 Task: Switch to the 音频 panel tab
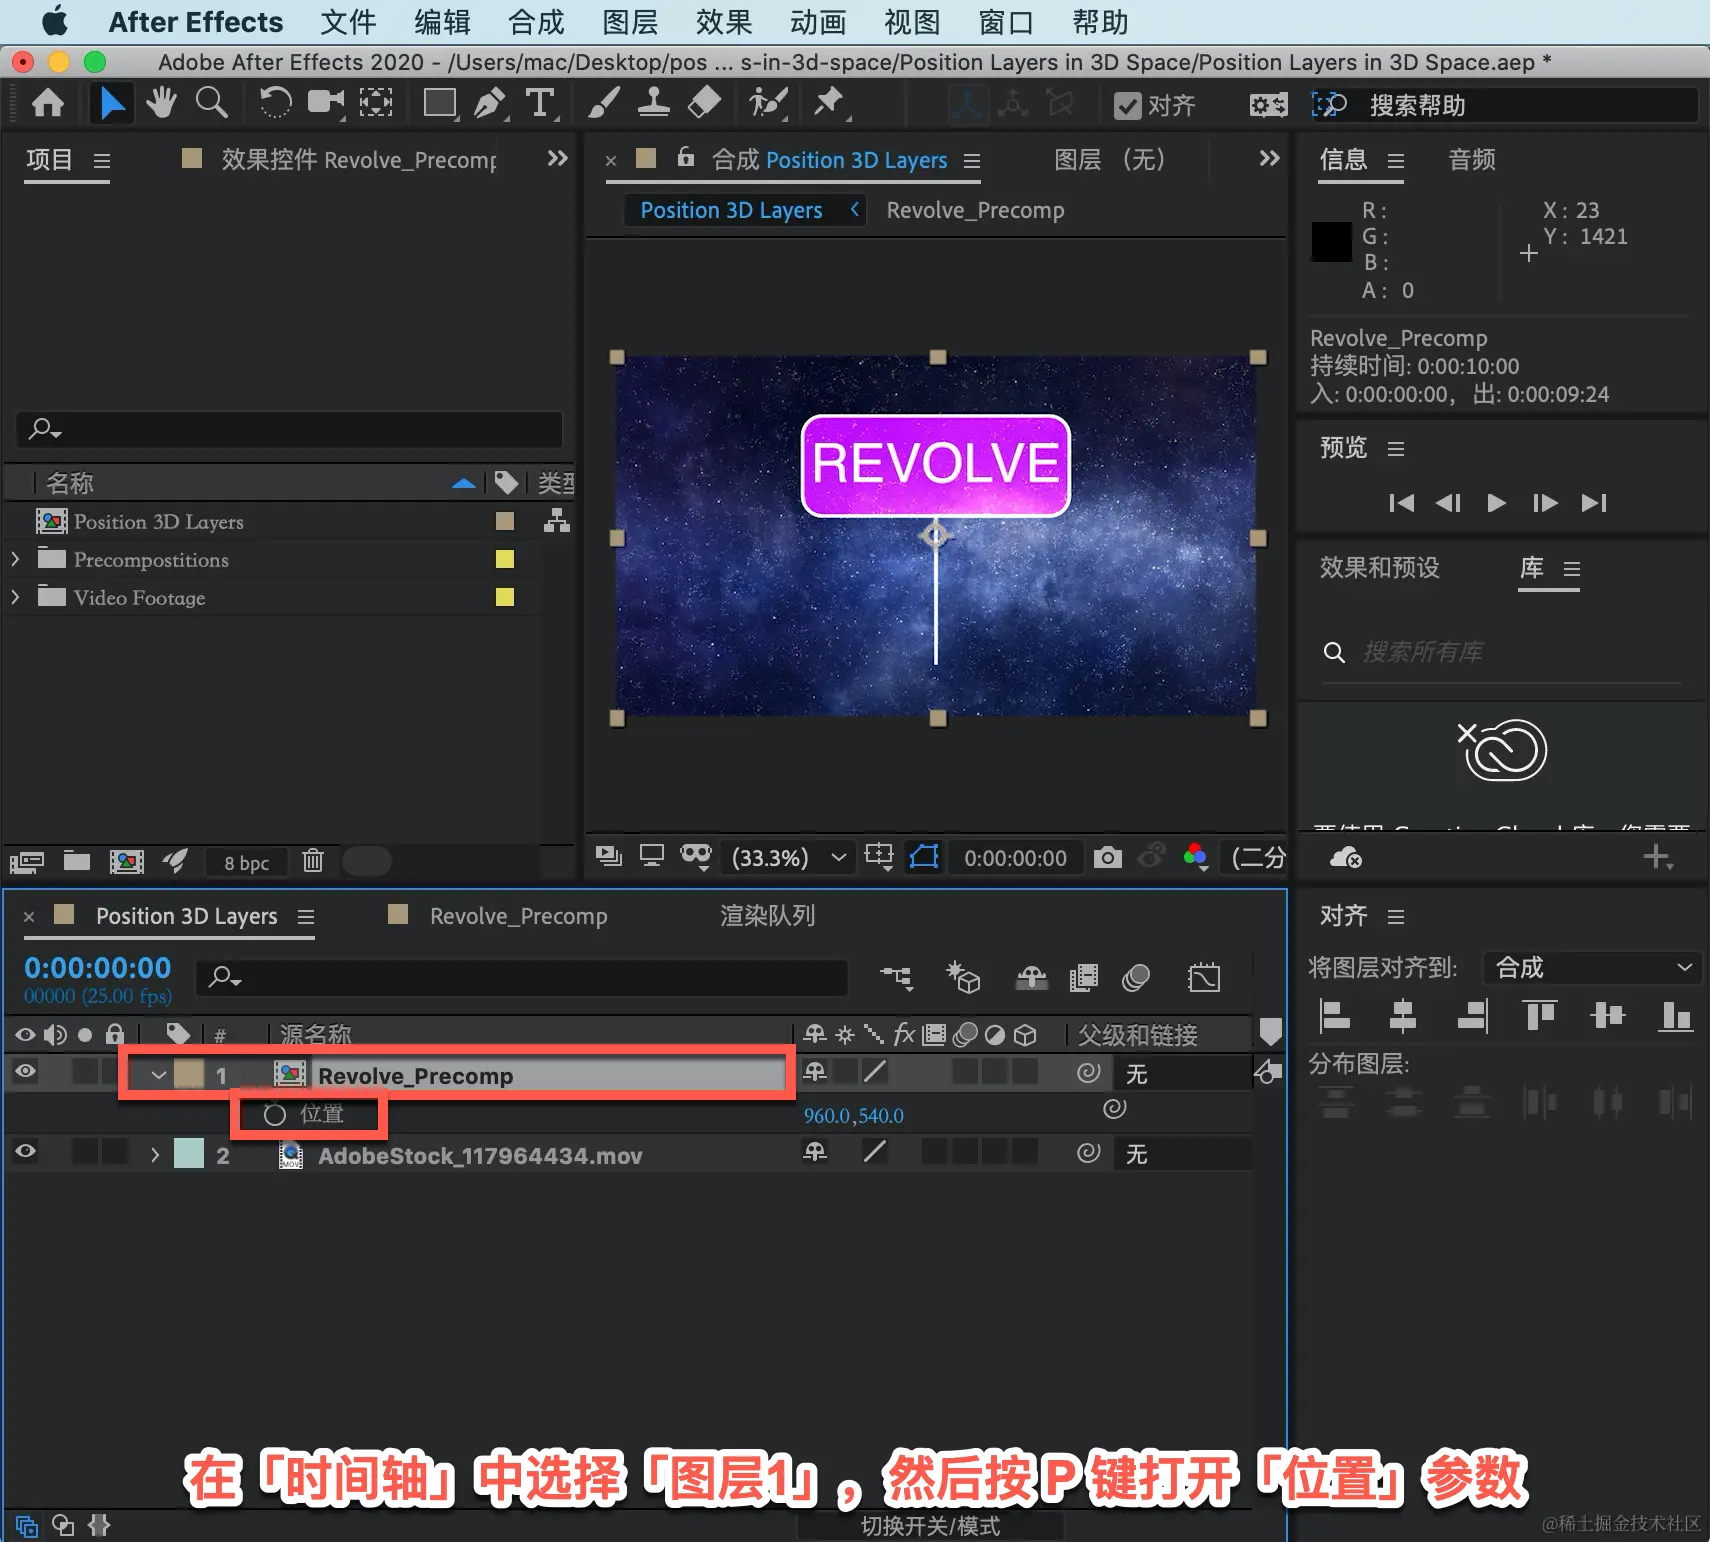coord(1472,159)
